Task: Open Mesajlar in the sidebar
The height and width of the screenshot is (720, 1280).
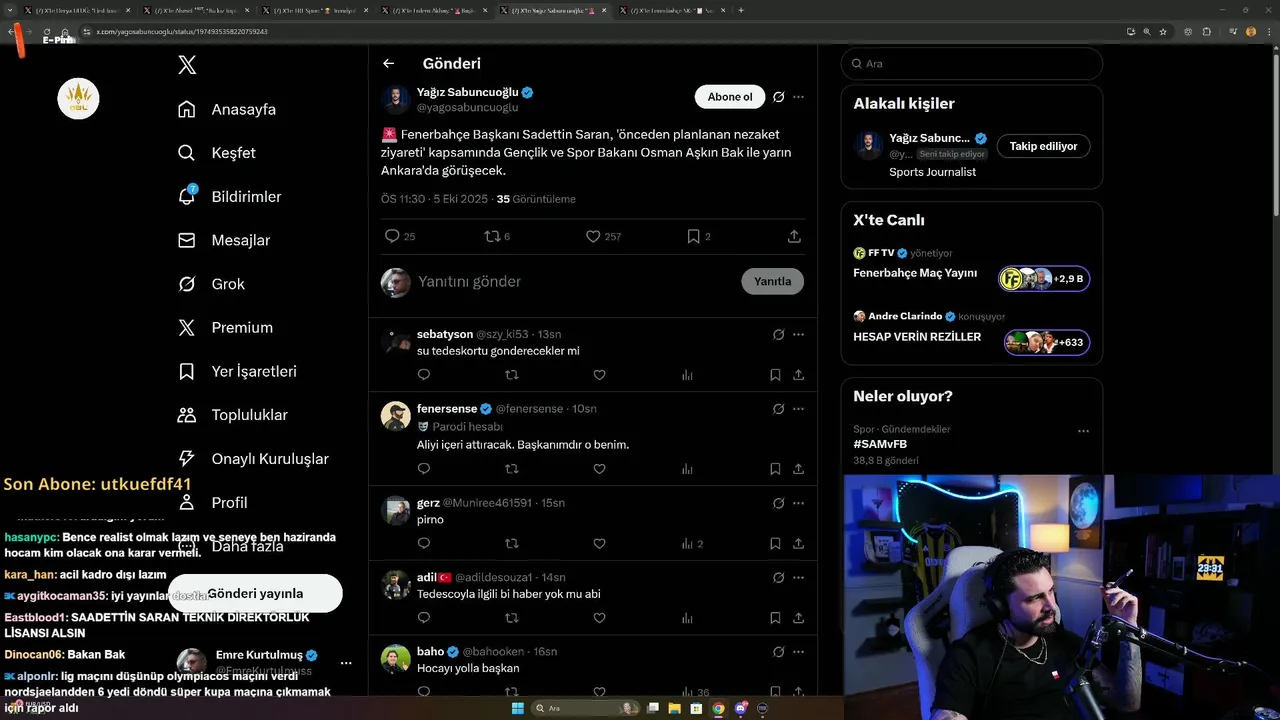Action: pyautogui.click(x=225, y=240)
